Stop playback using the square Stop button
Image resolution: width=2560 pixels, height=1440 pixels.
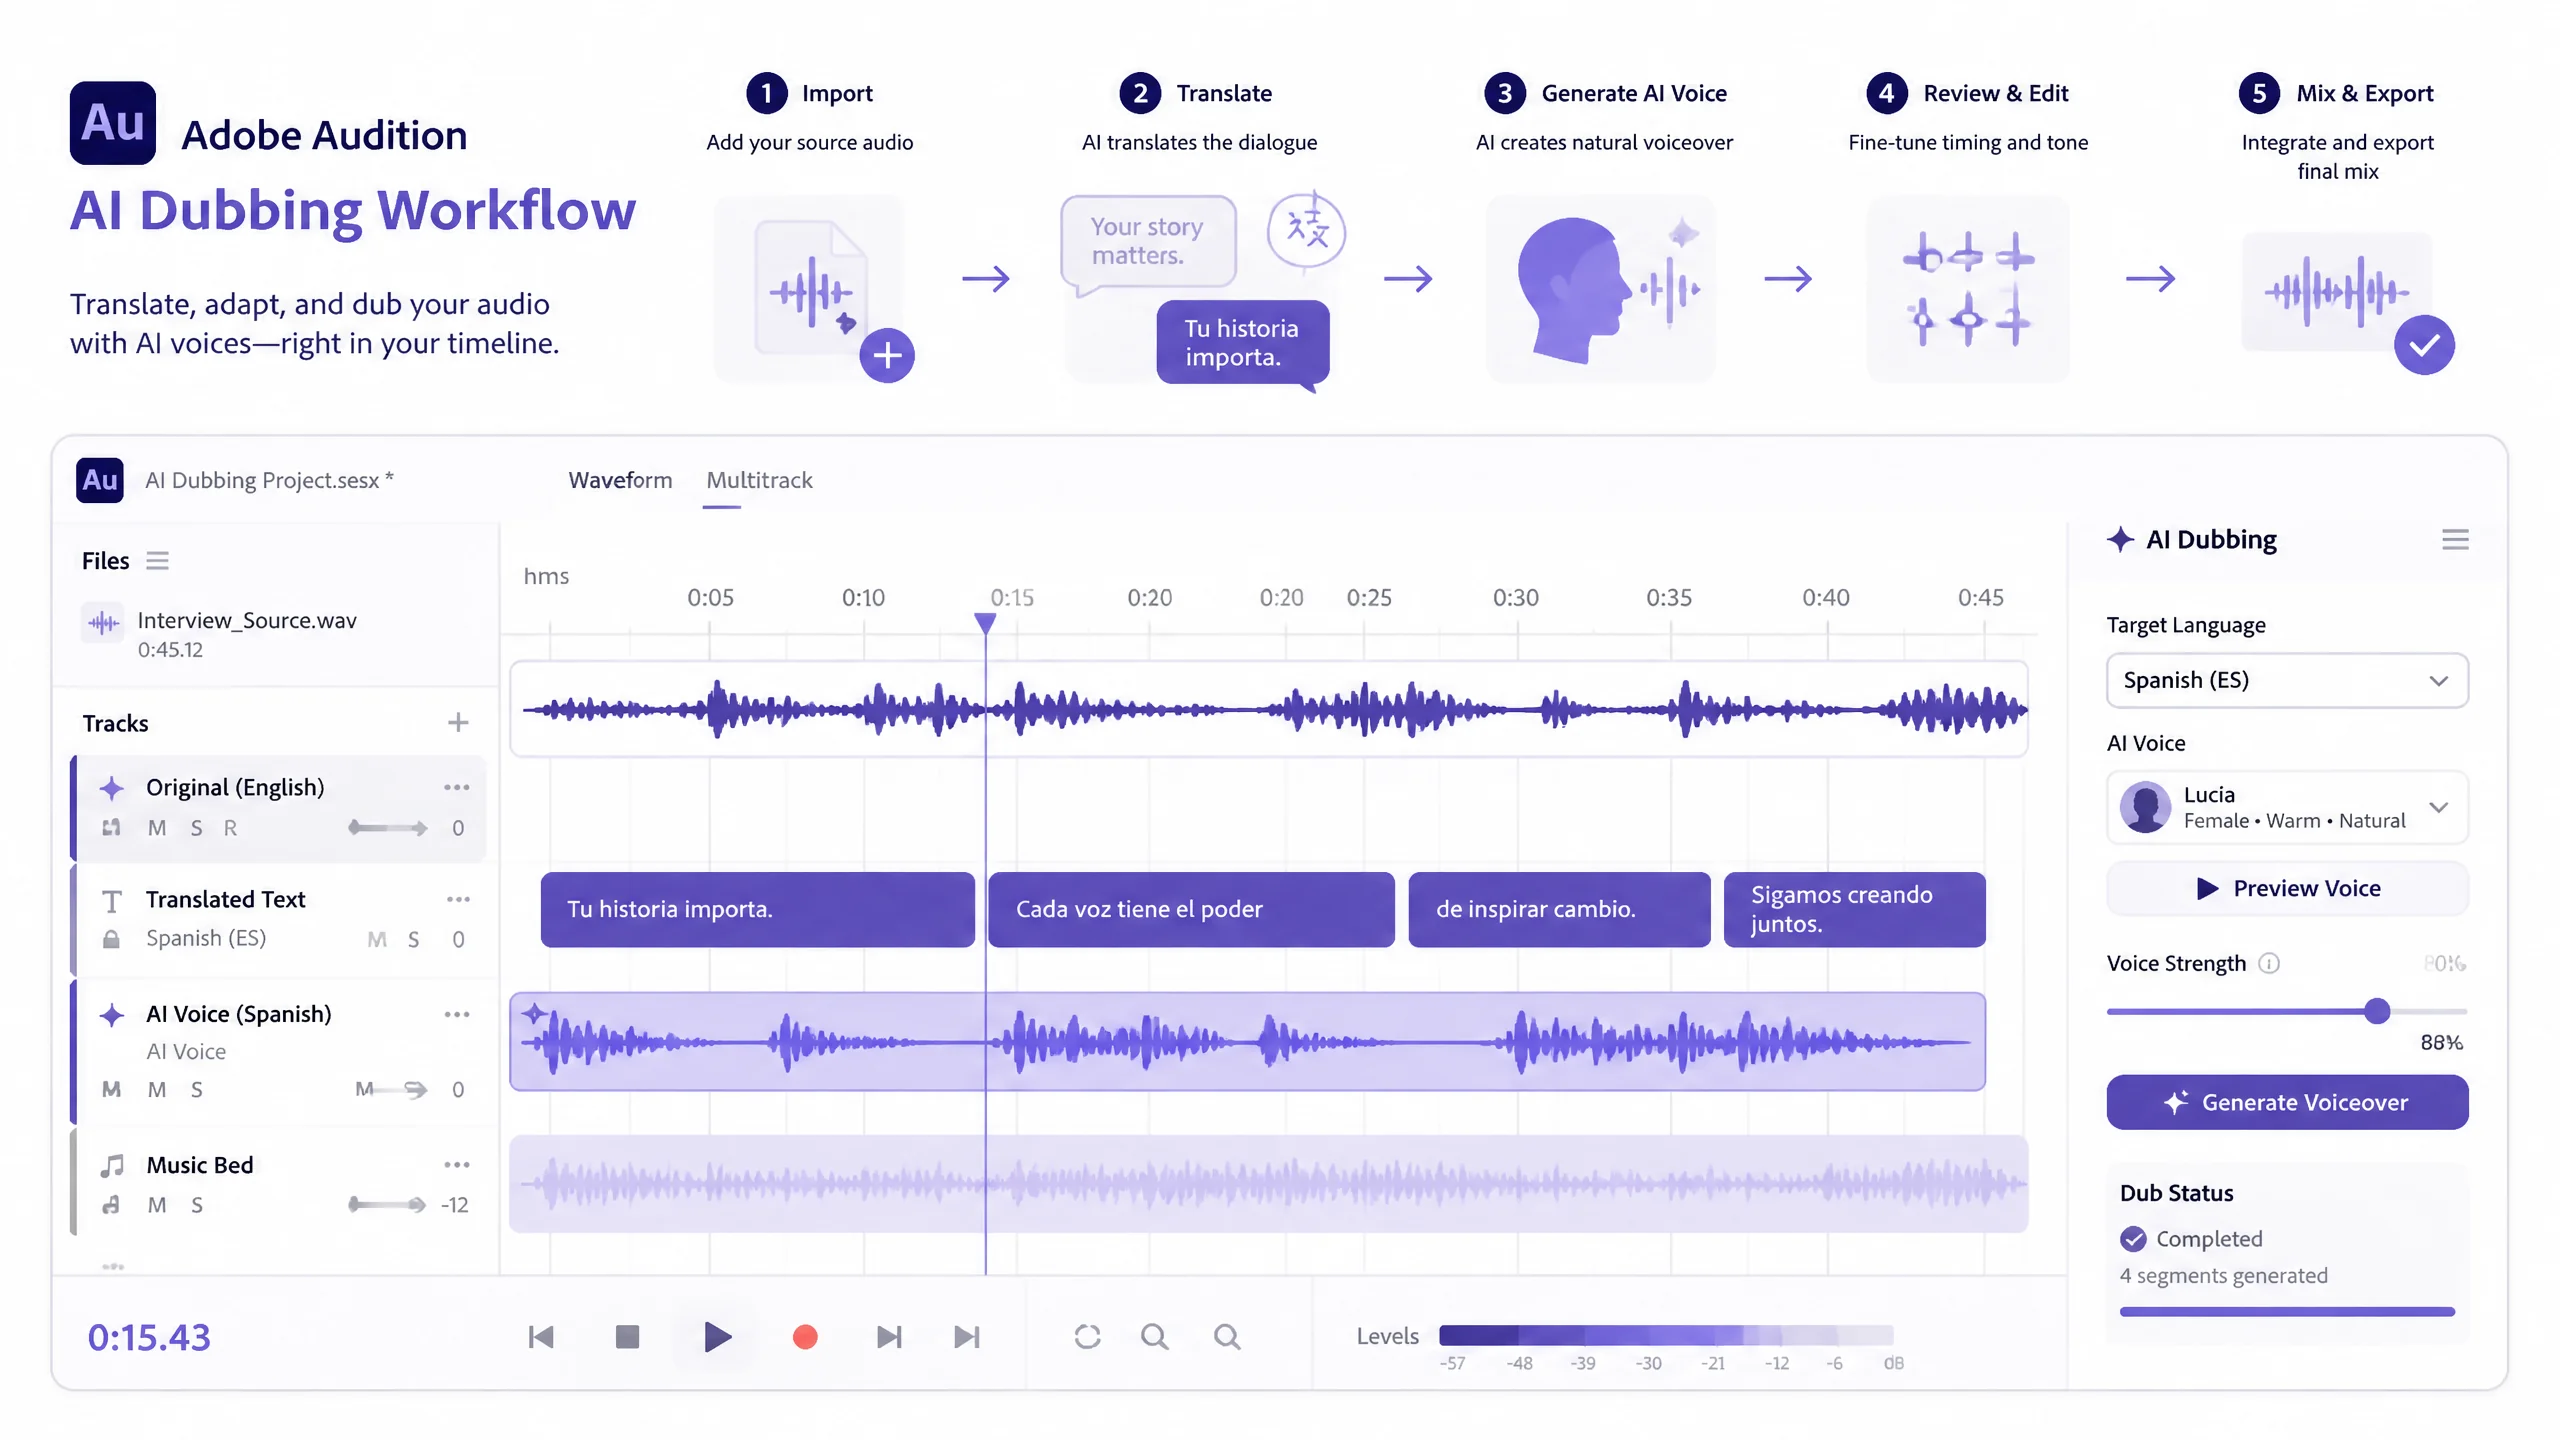click(x=627, y=1336)
